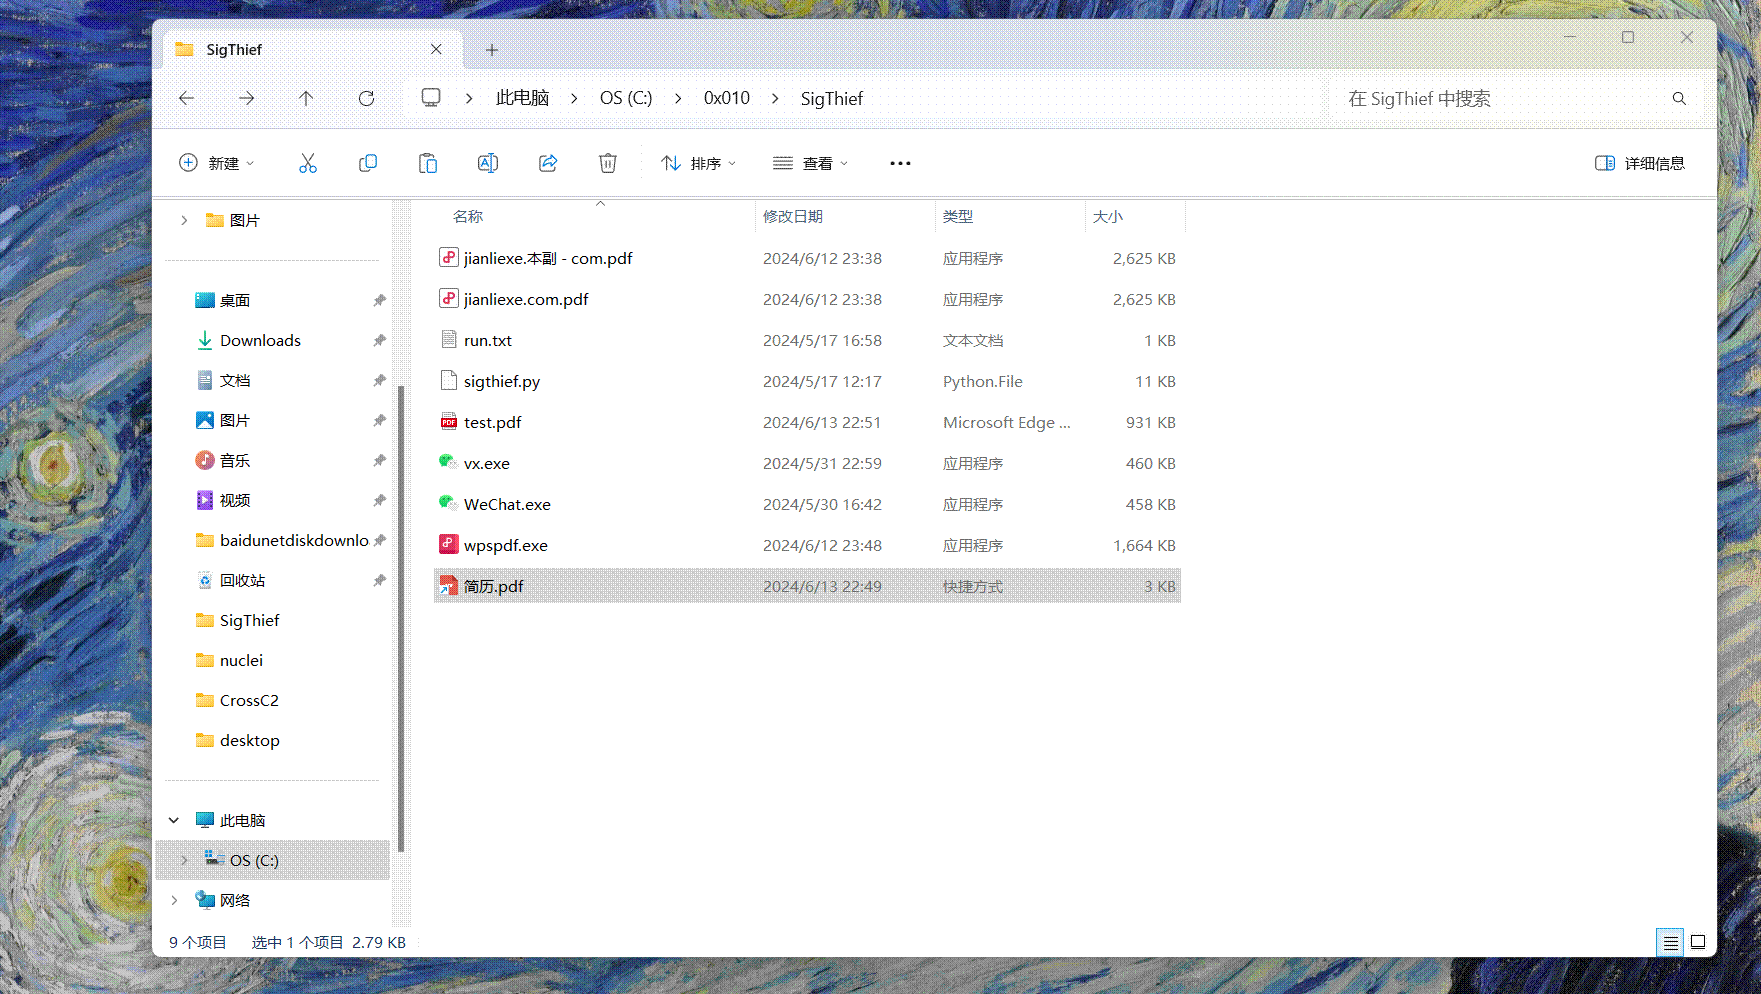Open the 查看 view dropdown

(811, 163)
